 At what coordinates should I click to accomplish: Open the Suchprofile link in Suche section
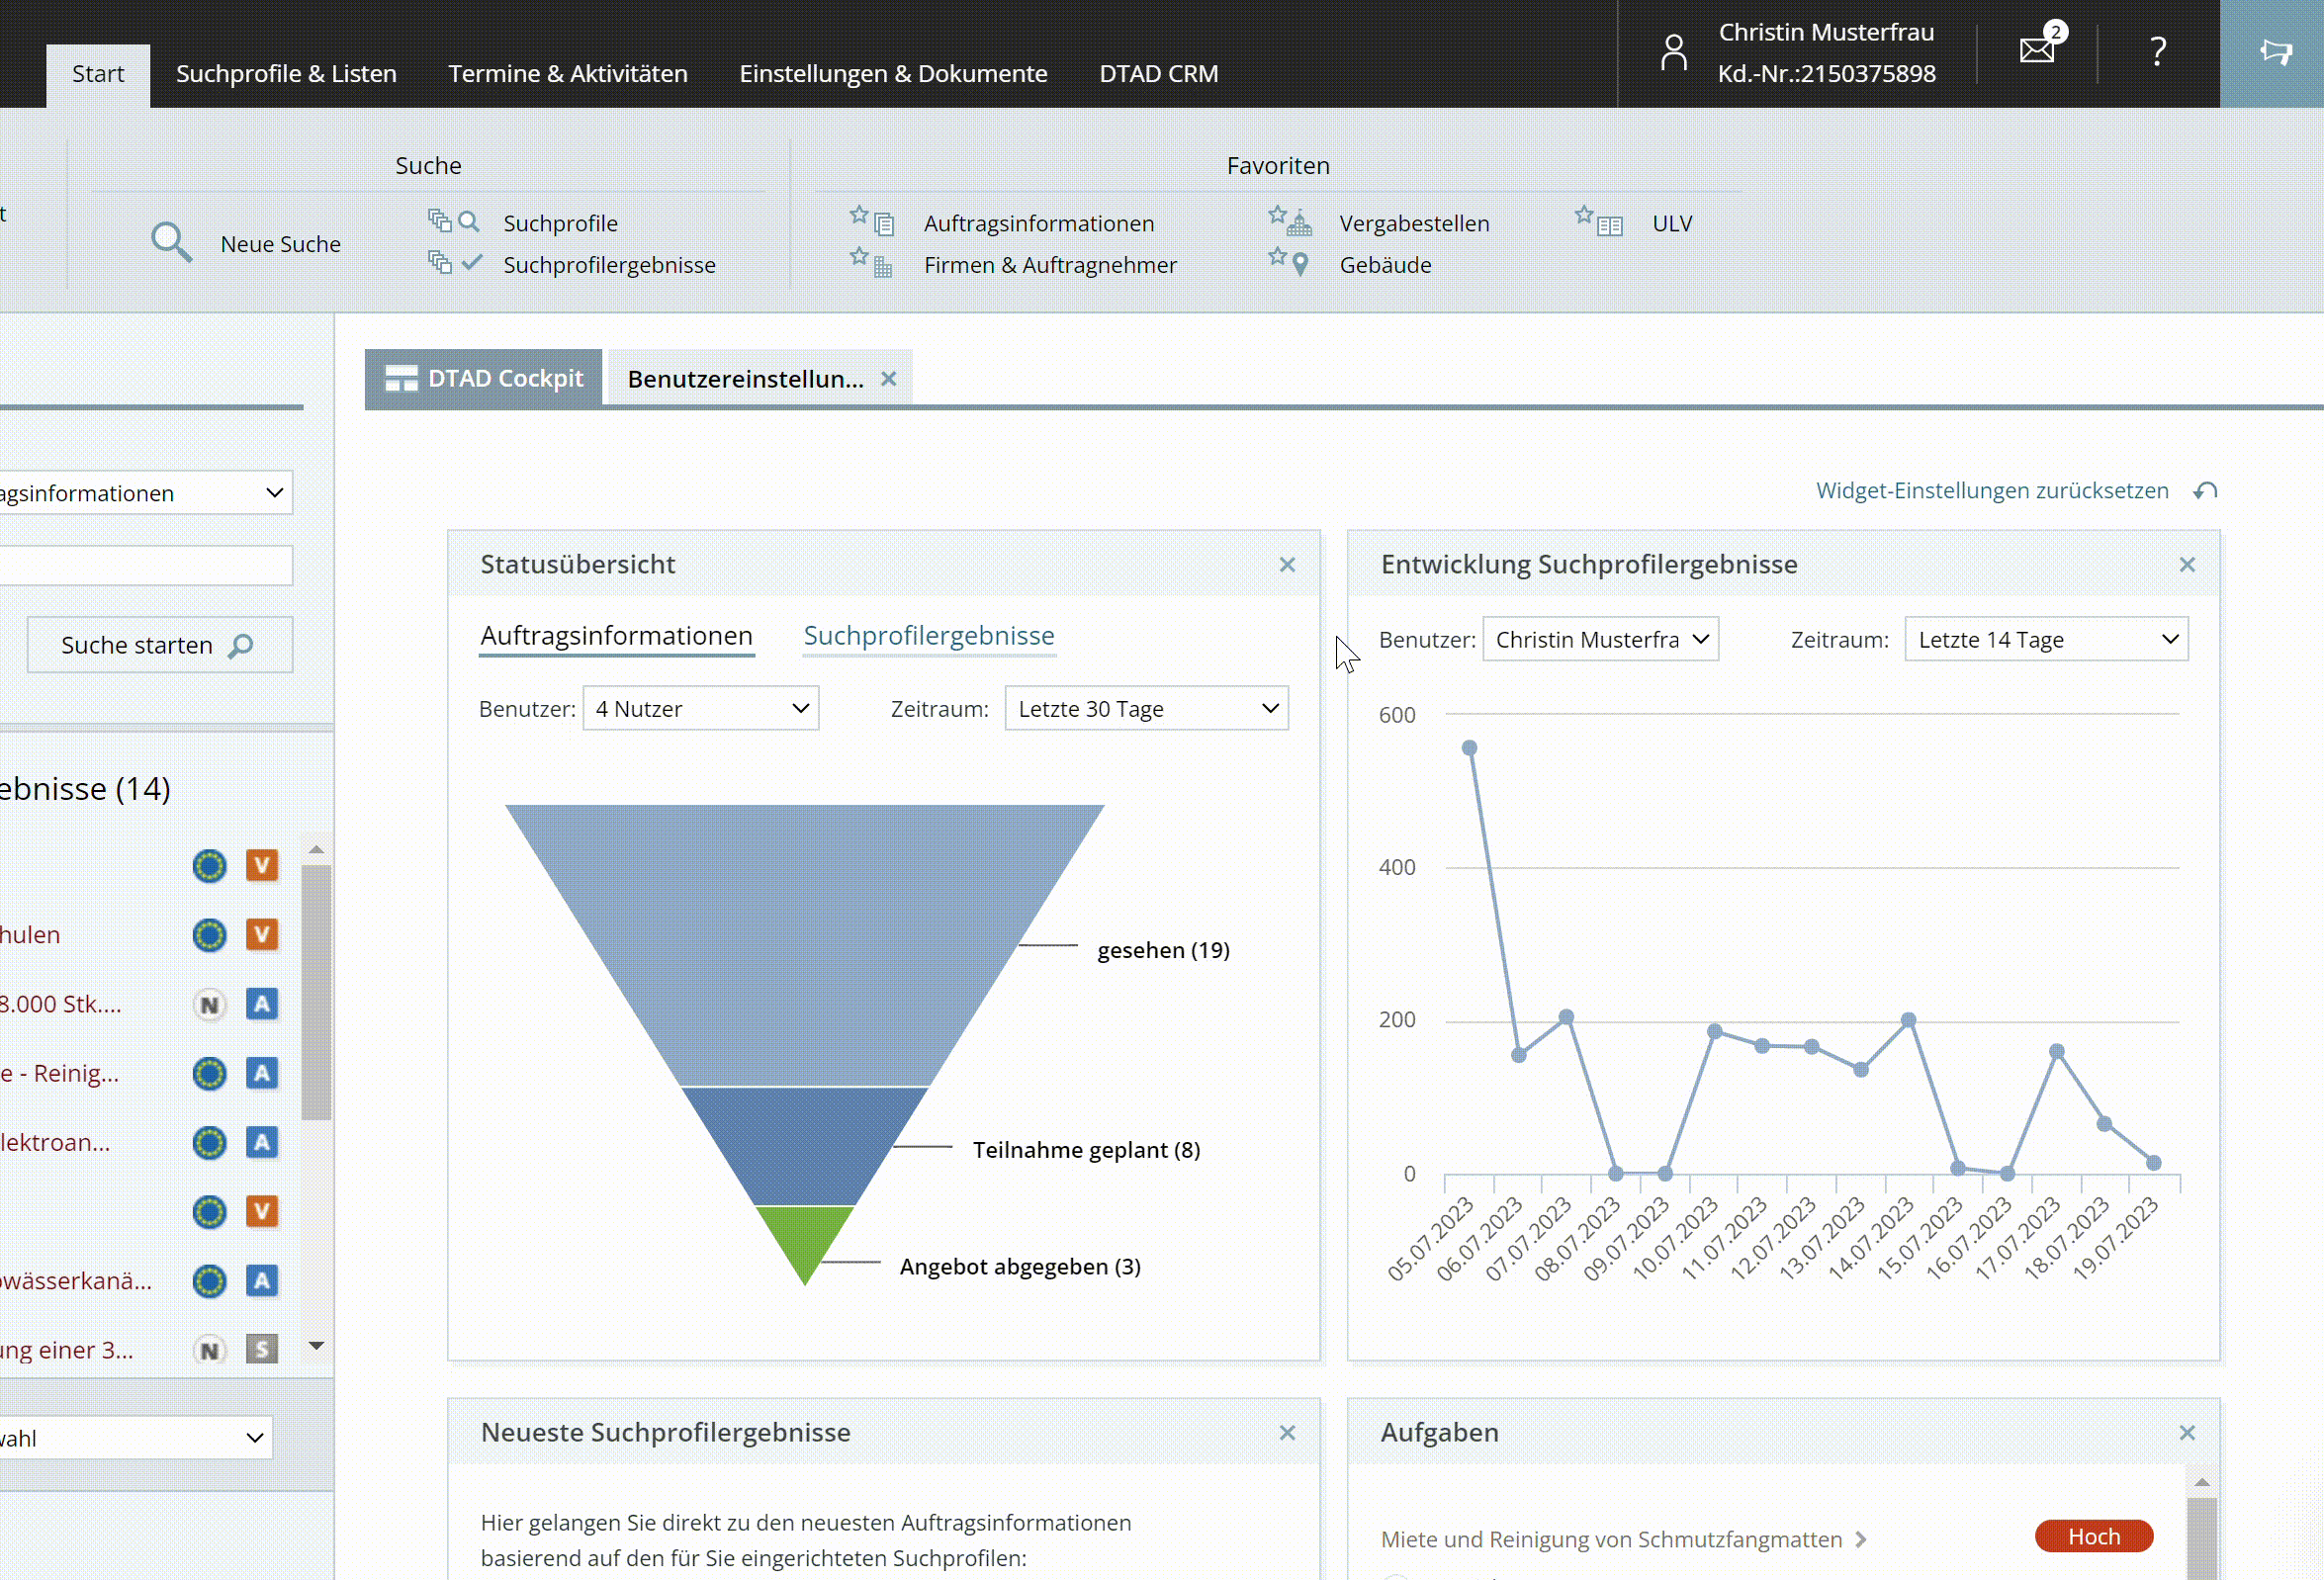pos(561,223)
